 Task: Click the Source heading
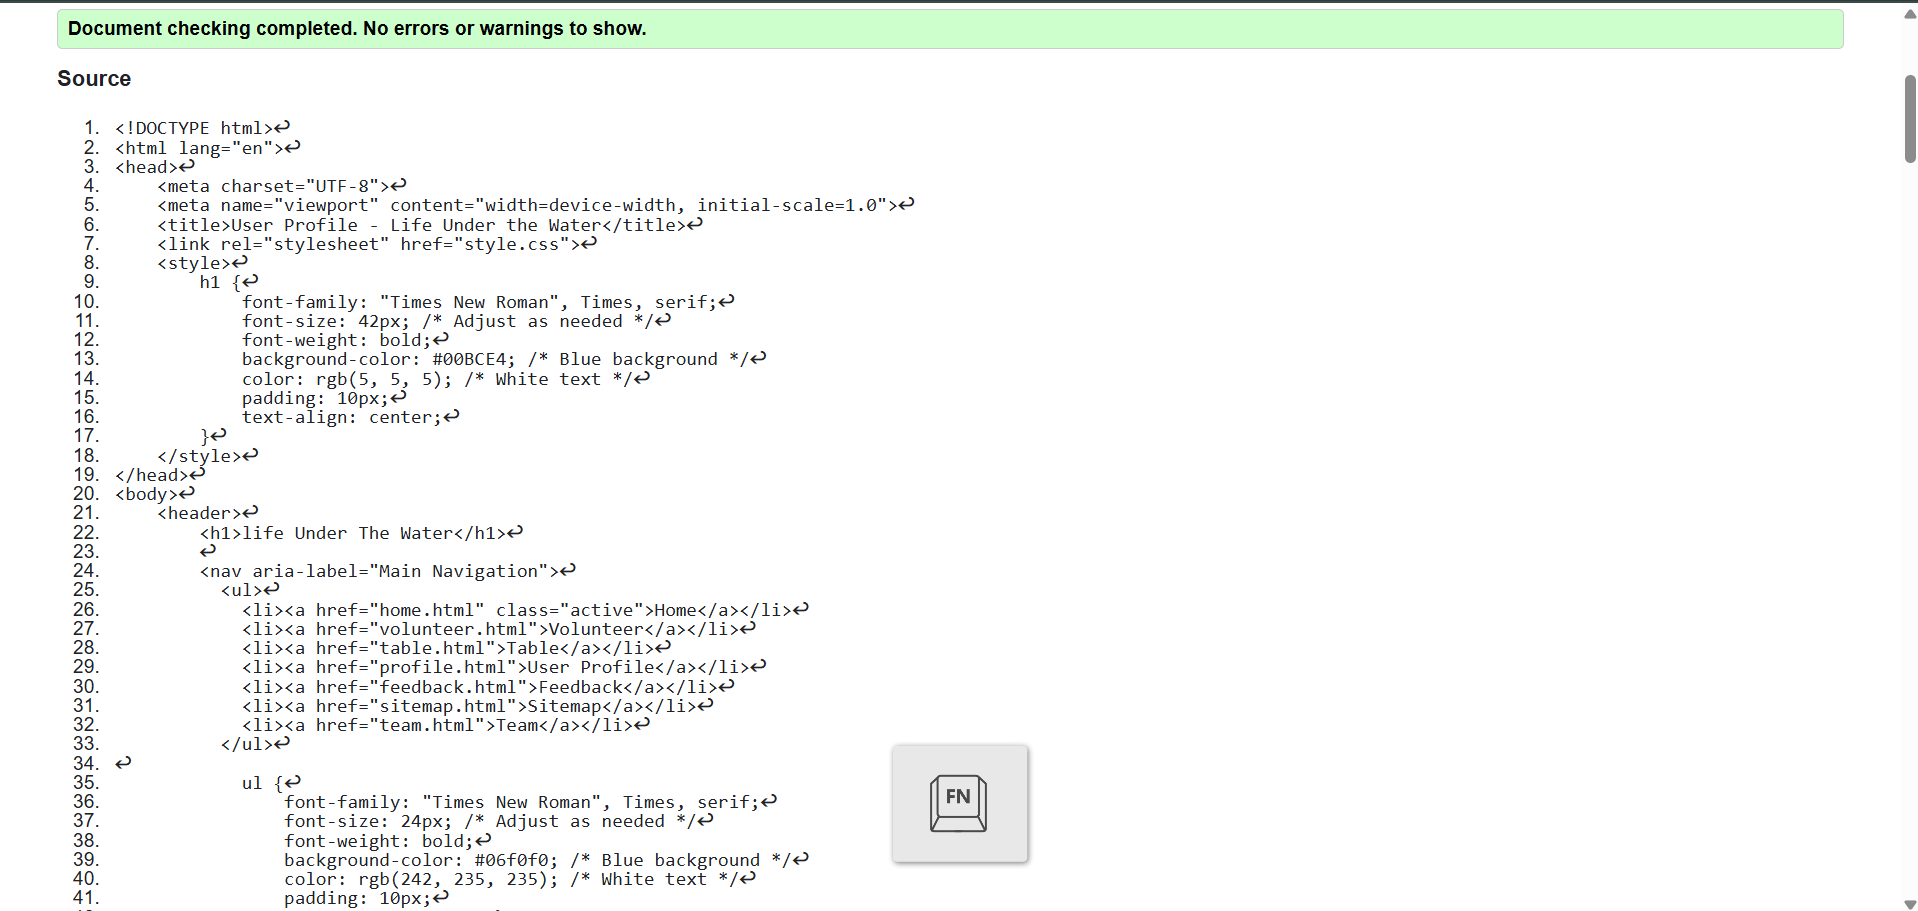94,79
